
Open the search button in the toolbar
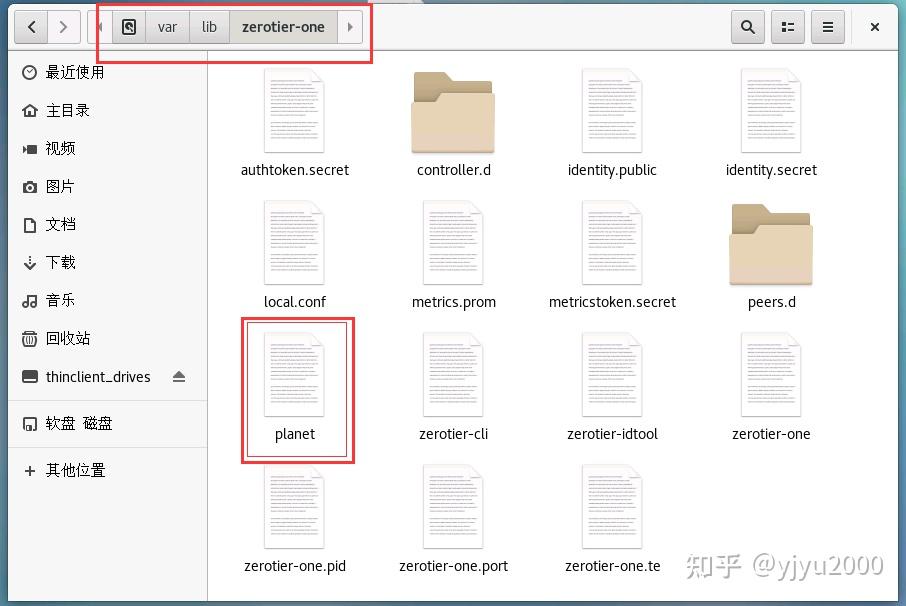click(x=747, y=27)
